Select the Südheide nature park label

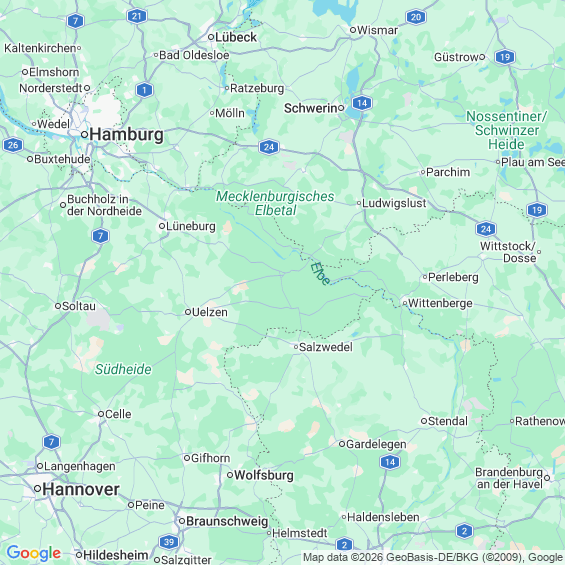coord(123,369)
